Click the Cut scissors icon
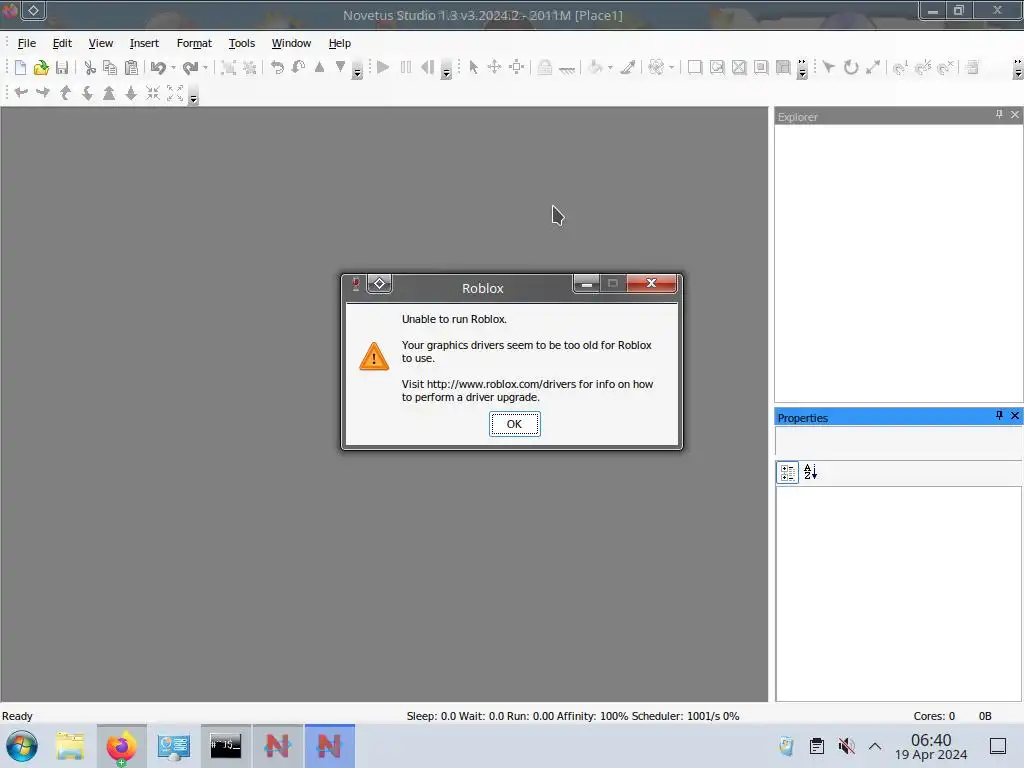Image resolution: width=1024 pixels, height=768 pixels. 90,67
